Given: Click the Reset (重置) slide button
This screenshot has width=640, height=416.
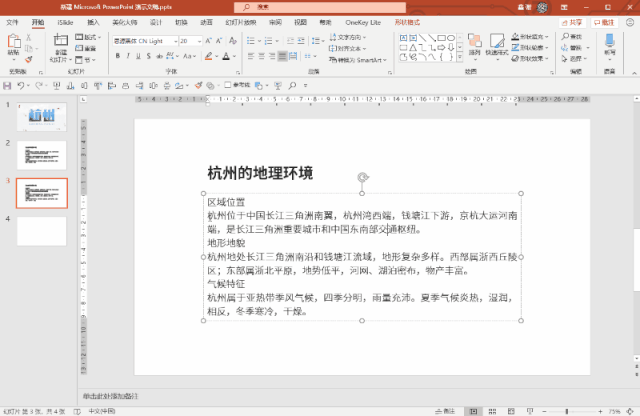Looking at the screenshot, I should coord(85,48).
